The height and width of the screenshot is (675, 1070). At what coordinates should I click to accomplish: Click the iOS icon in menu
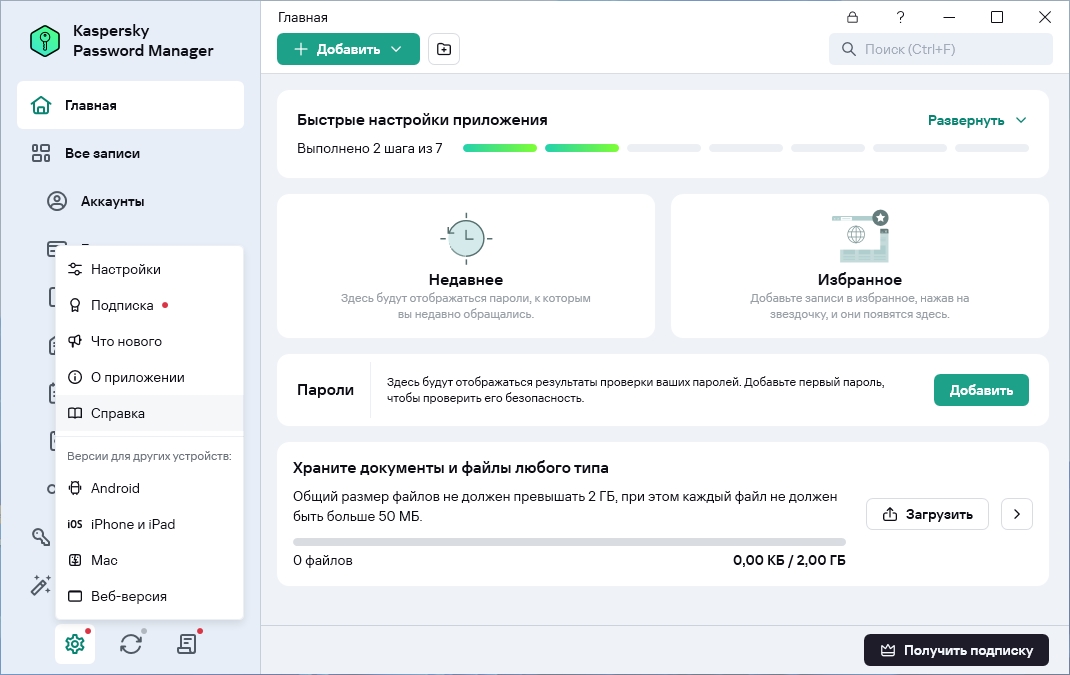pos(75,524)
